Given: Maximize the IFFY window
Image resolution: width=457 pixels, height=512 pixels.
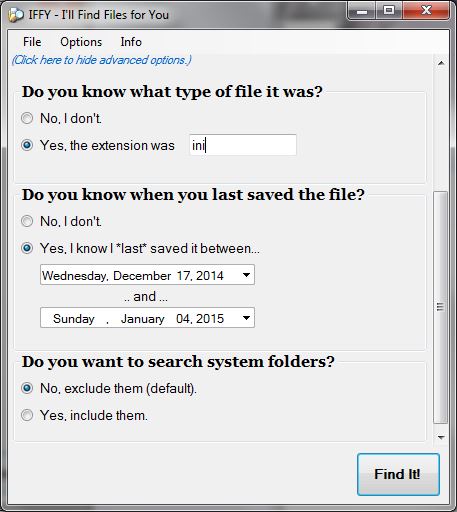Looking at the screenshot, I should click(x=389, y=11).
